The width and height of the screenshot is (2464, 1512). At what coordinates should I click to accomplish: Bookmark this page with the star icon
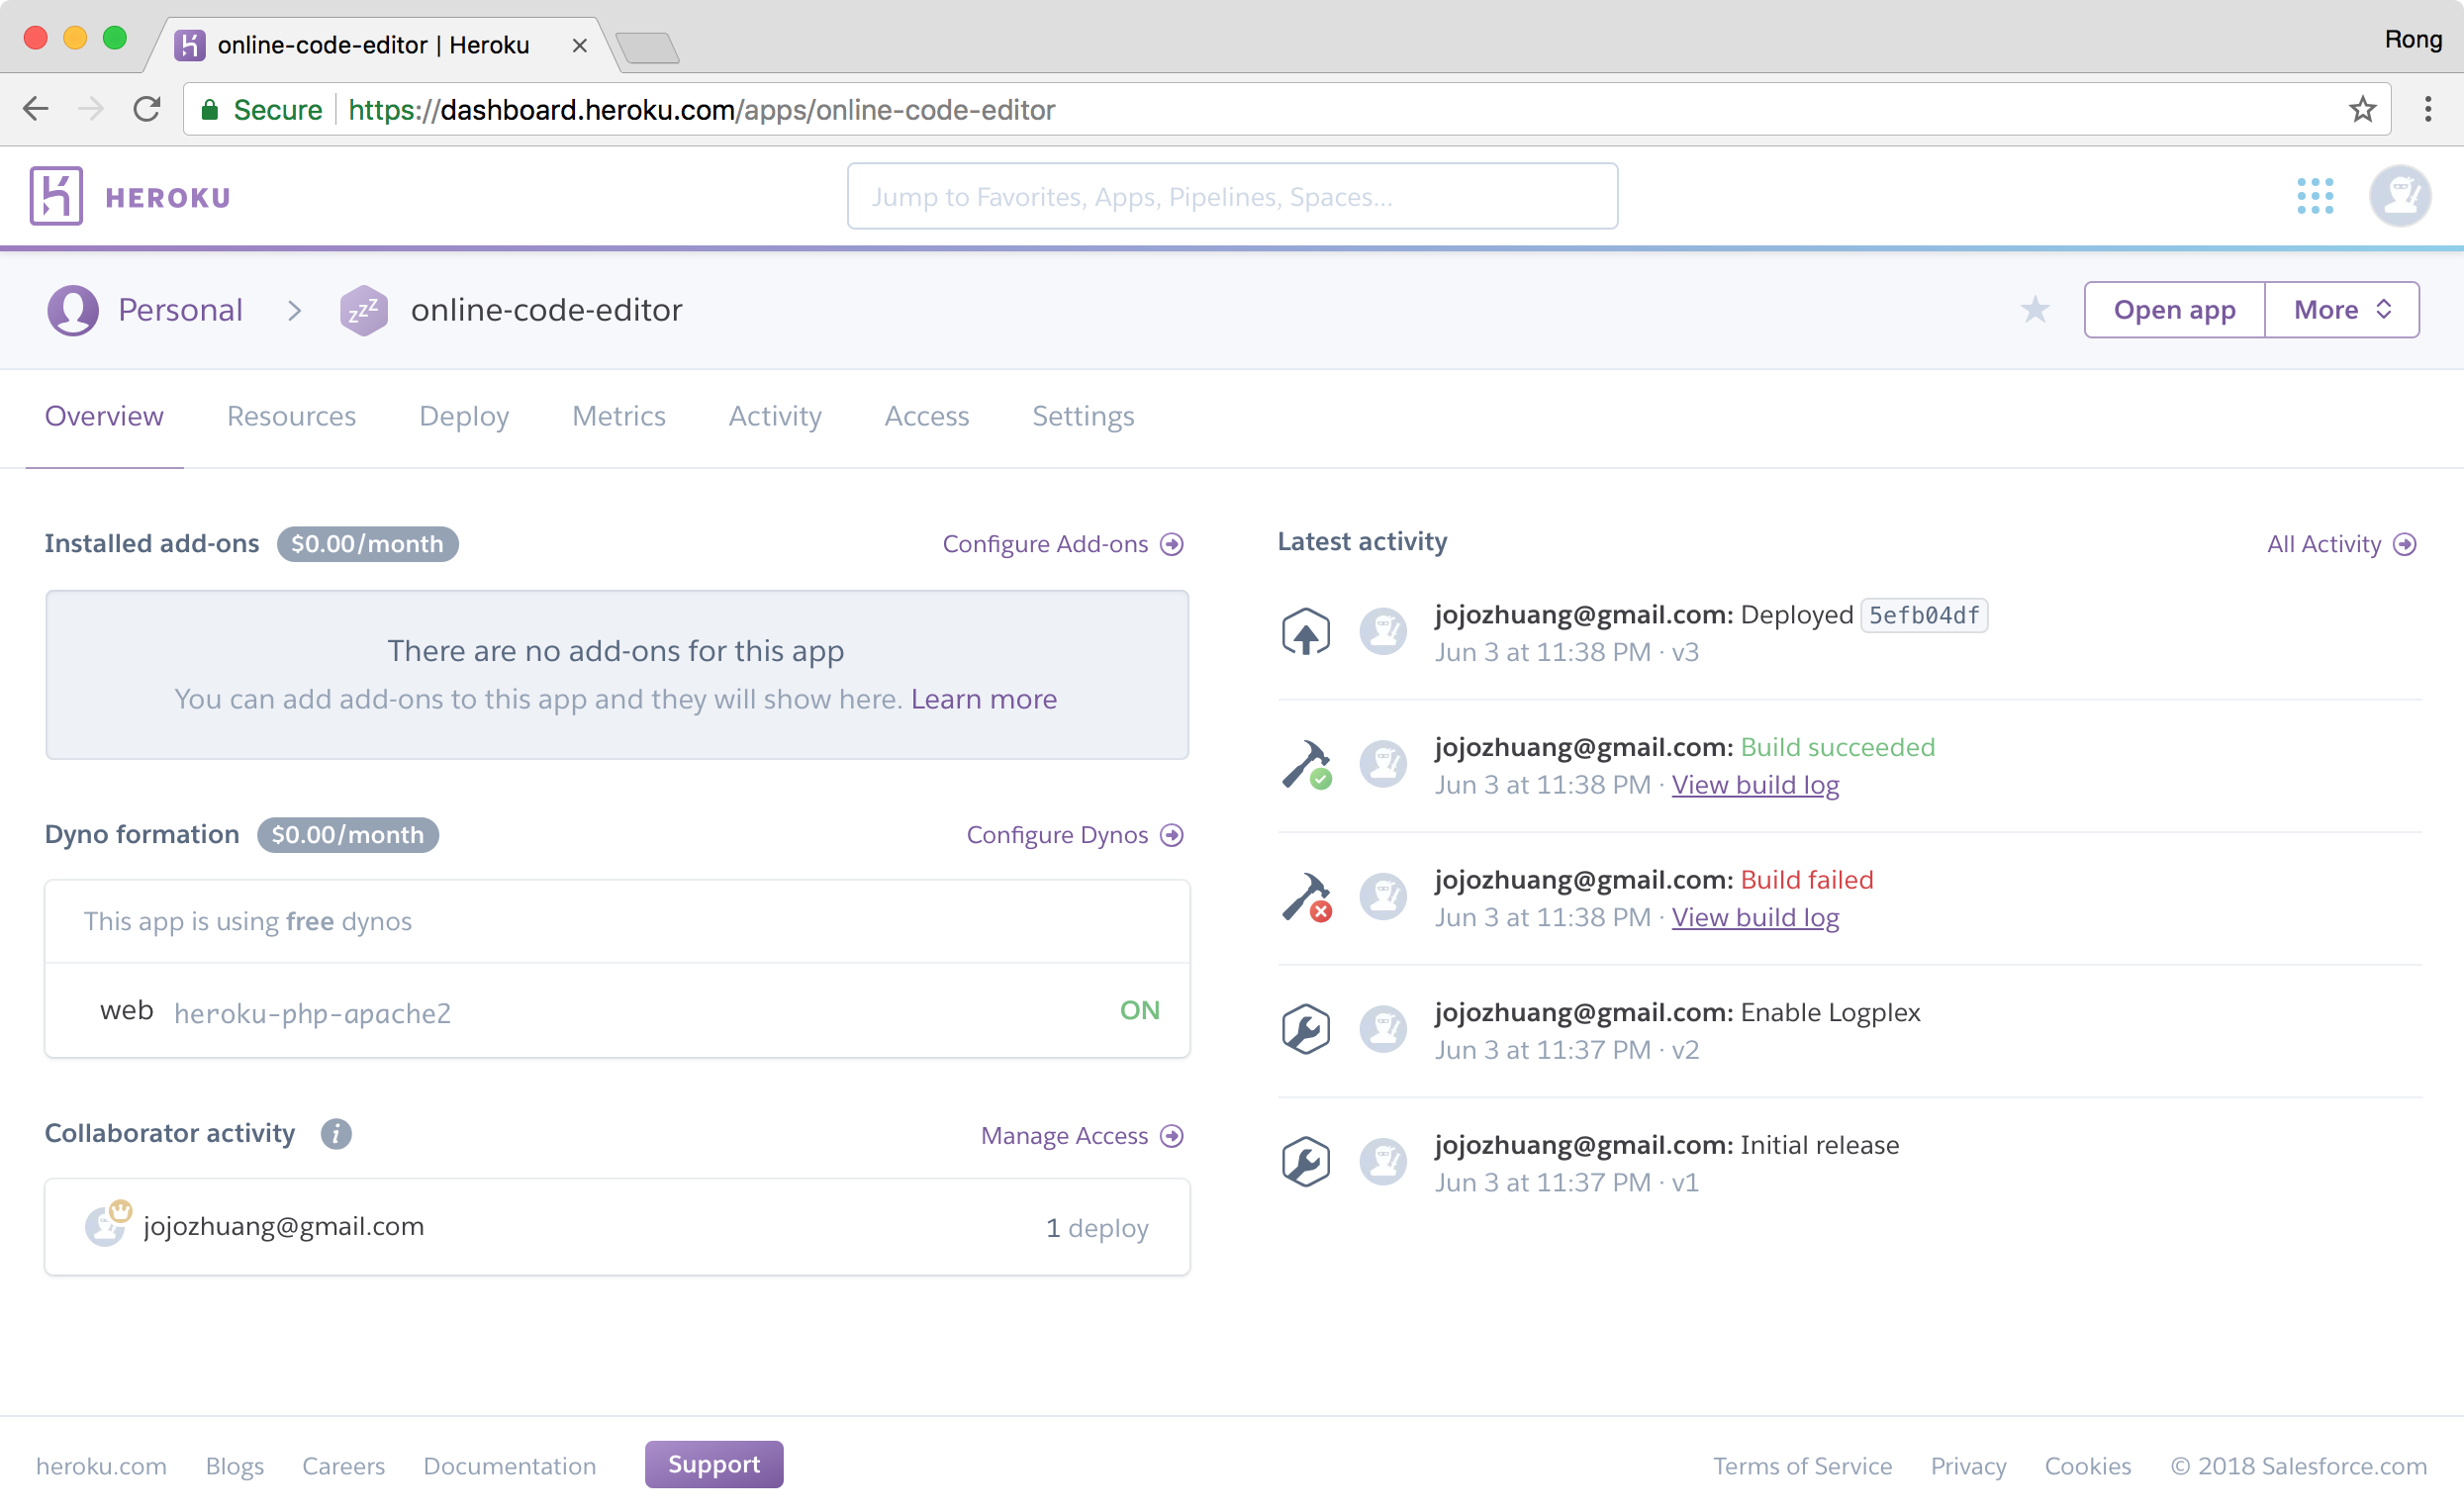2363,109
